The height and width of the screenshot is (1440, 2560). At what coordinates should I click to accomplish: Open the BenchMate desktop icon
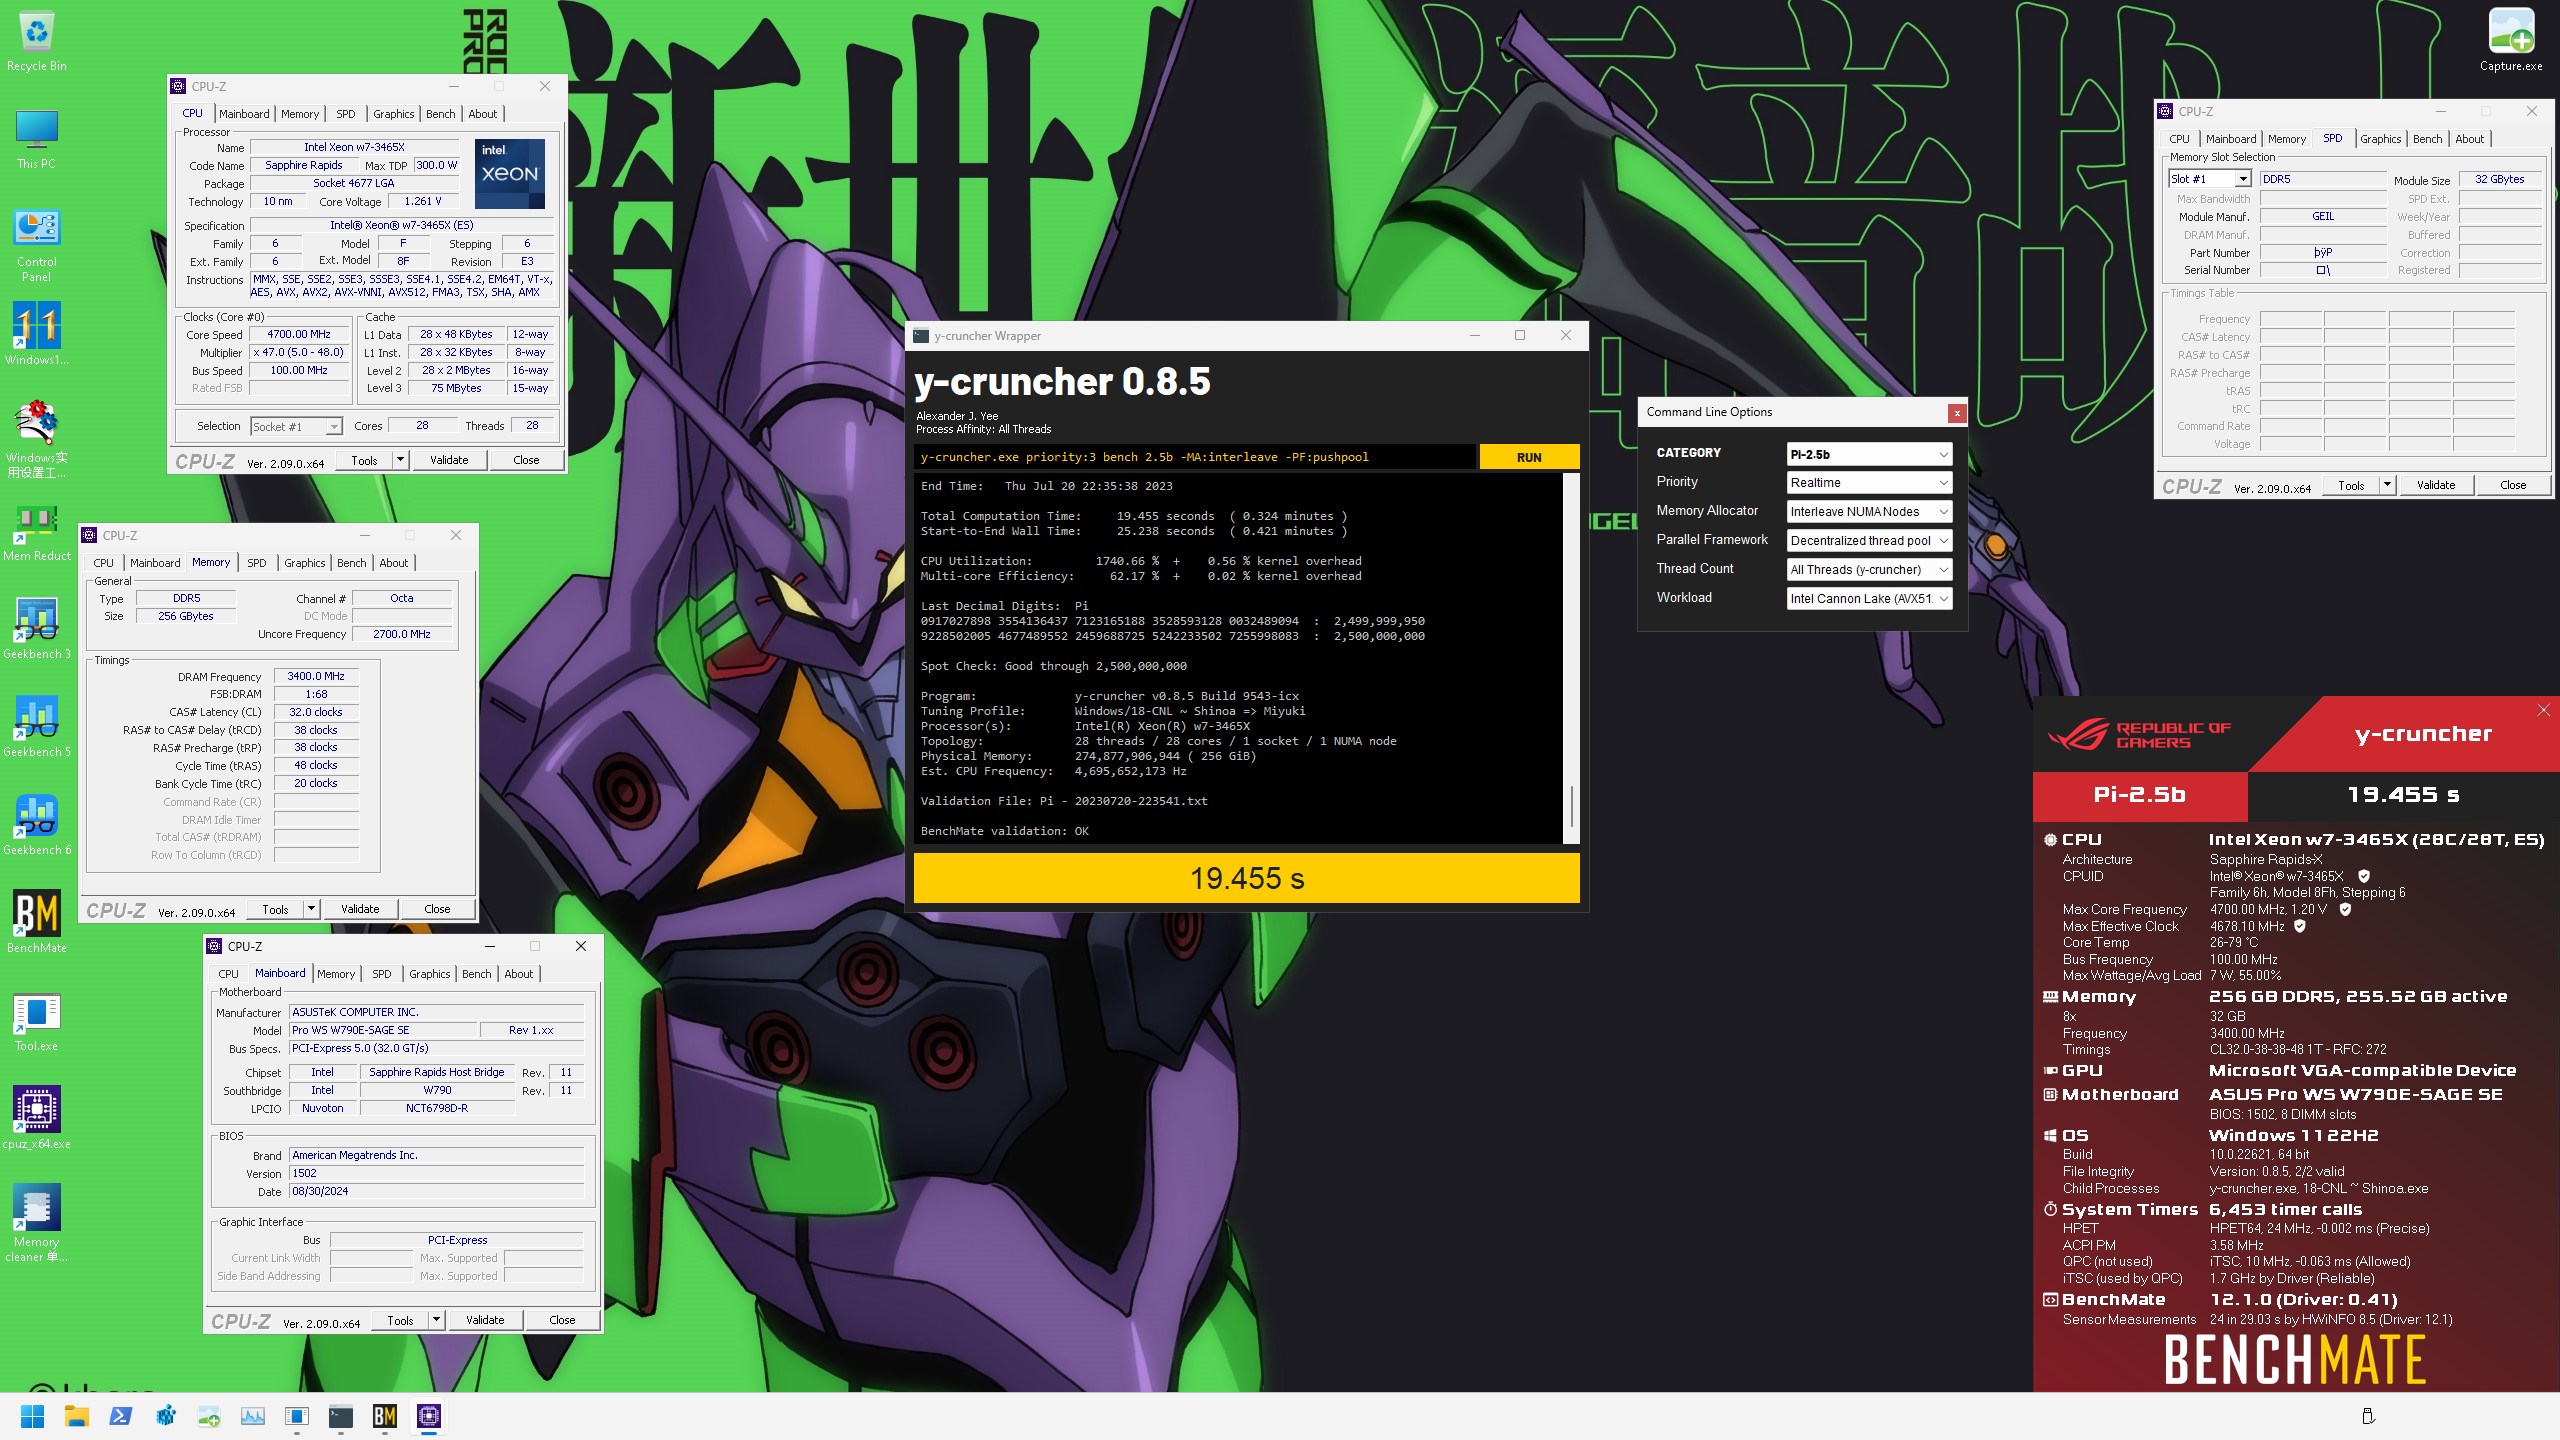point(37,921)
